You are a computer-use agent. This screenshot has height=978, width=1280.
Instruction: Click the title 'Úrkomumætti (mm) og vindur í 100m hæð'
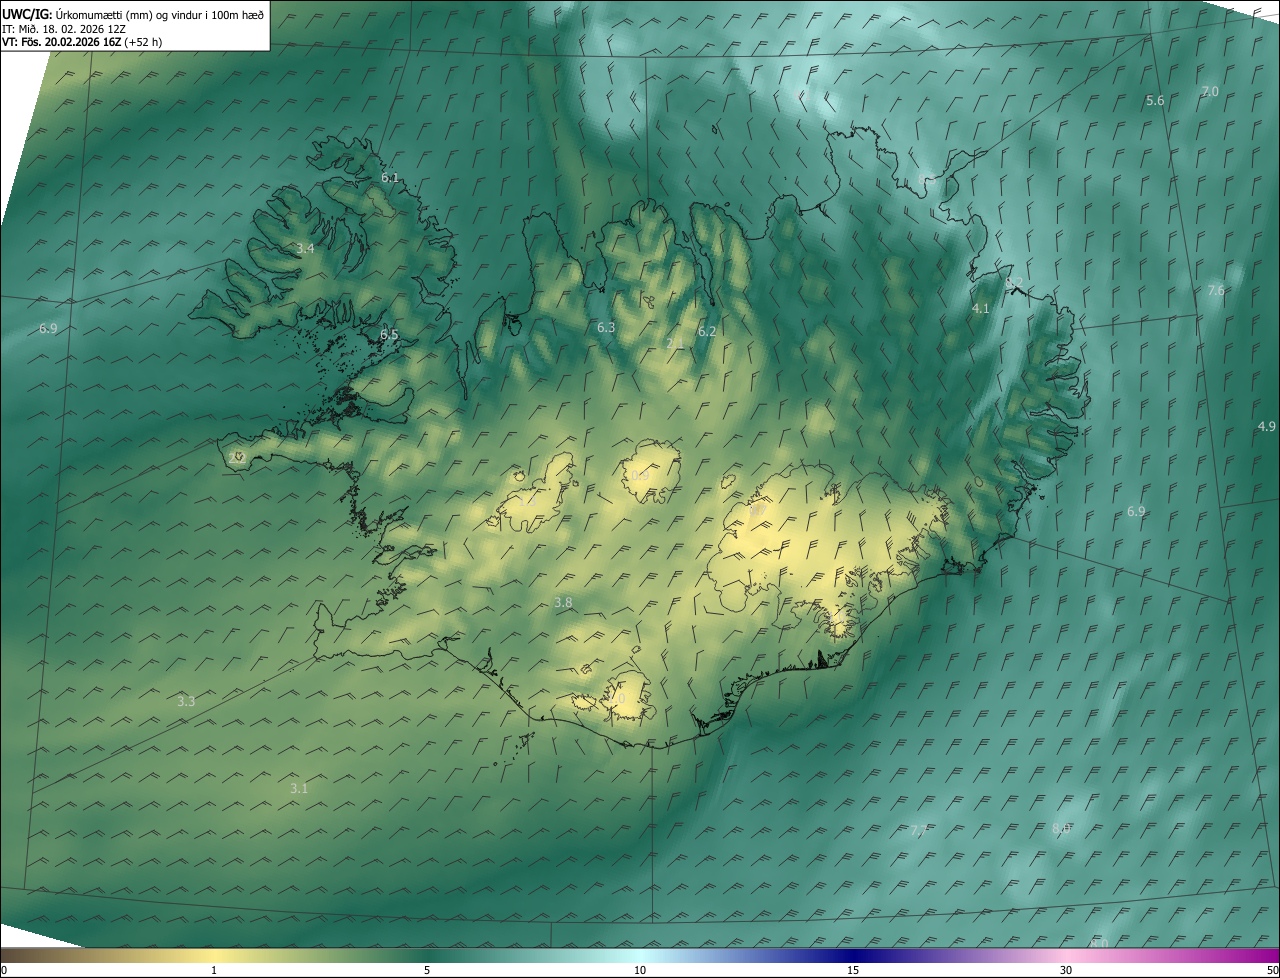pos(160,14)
